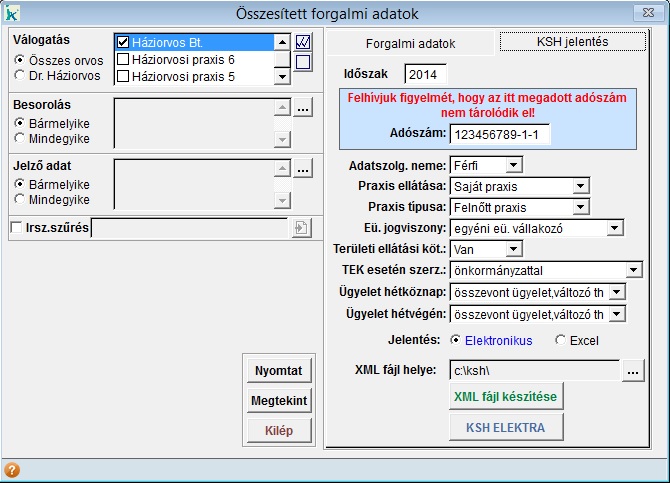Browse for XML fájl helye folder
This screenshot has height=483, width=670.
[631, 371]
